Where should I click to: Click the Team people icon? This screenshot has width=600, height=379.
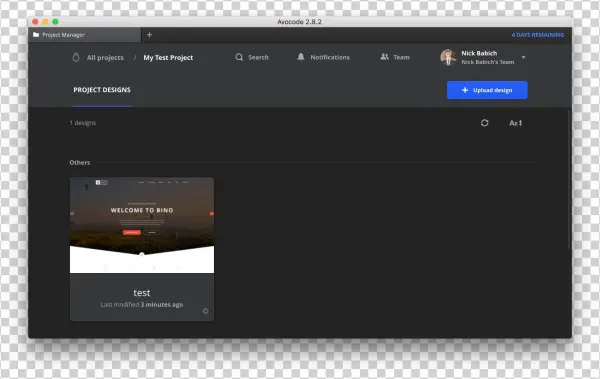click(x=385, y=57)
